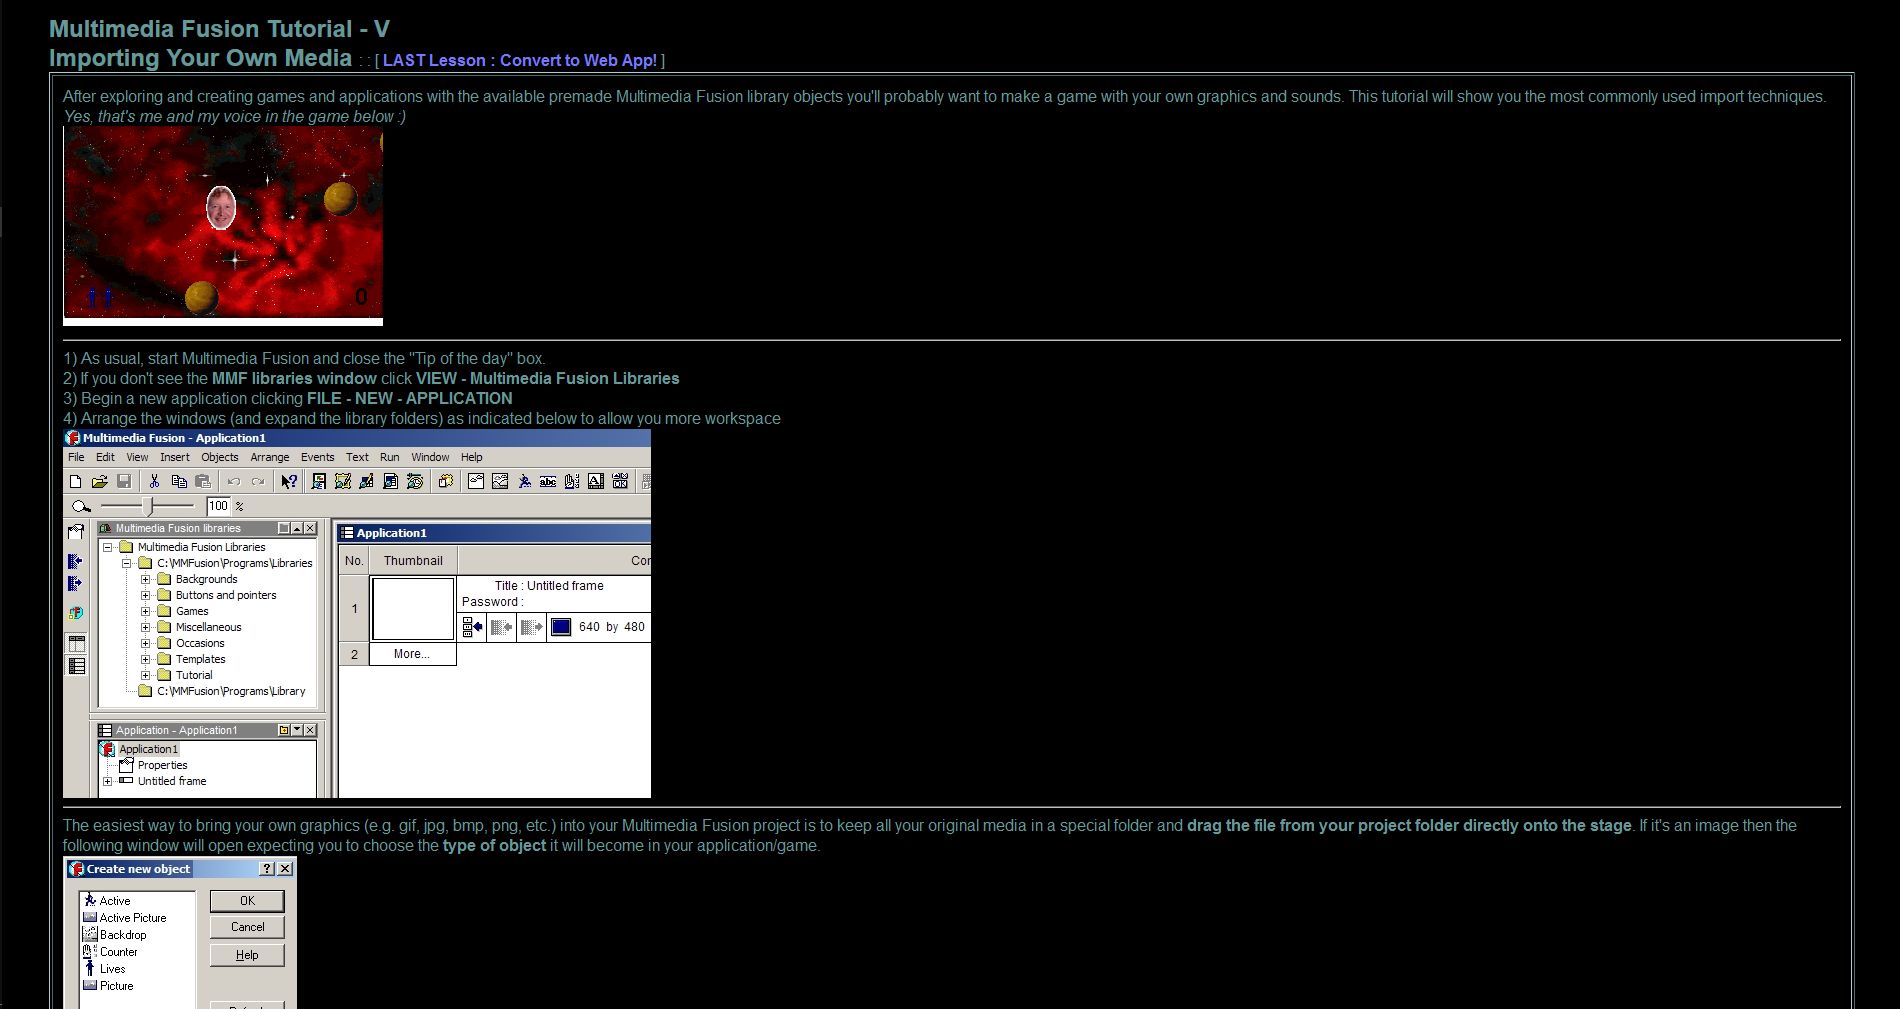Click the previous frame arrow sidebar icon
Viewport: 1900px width, 1009px height.
point(75,561)
